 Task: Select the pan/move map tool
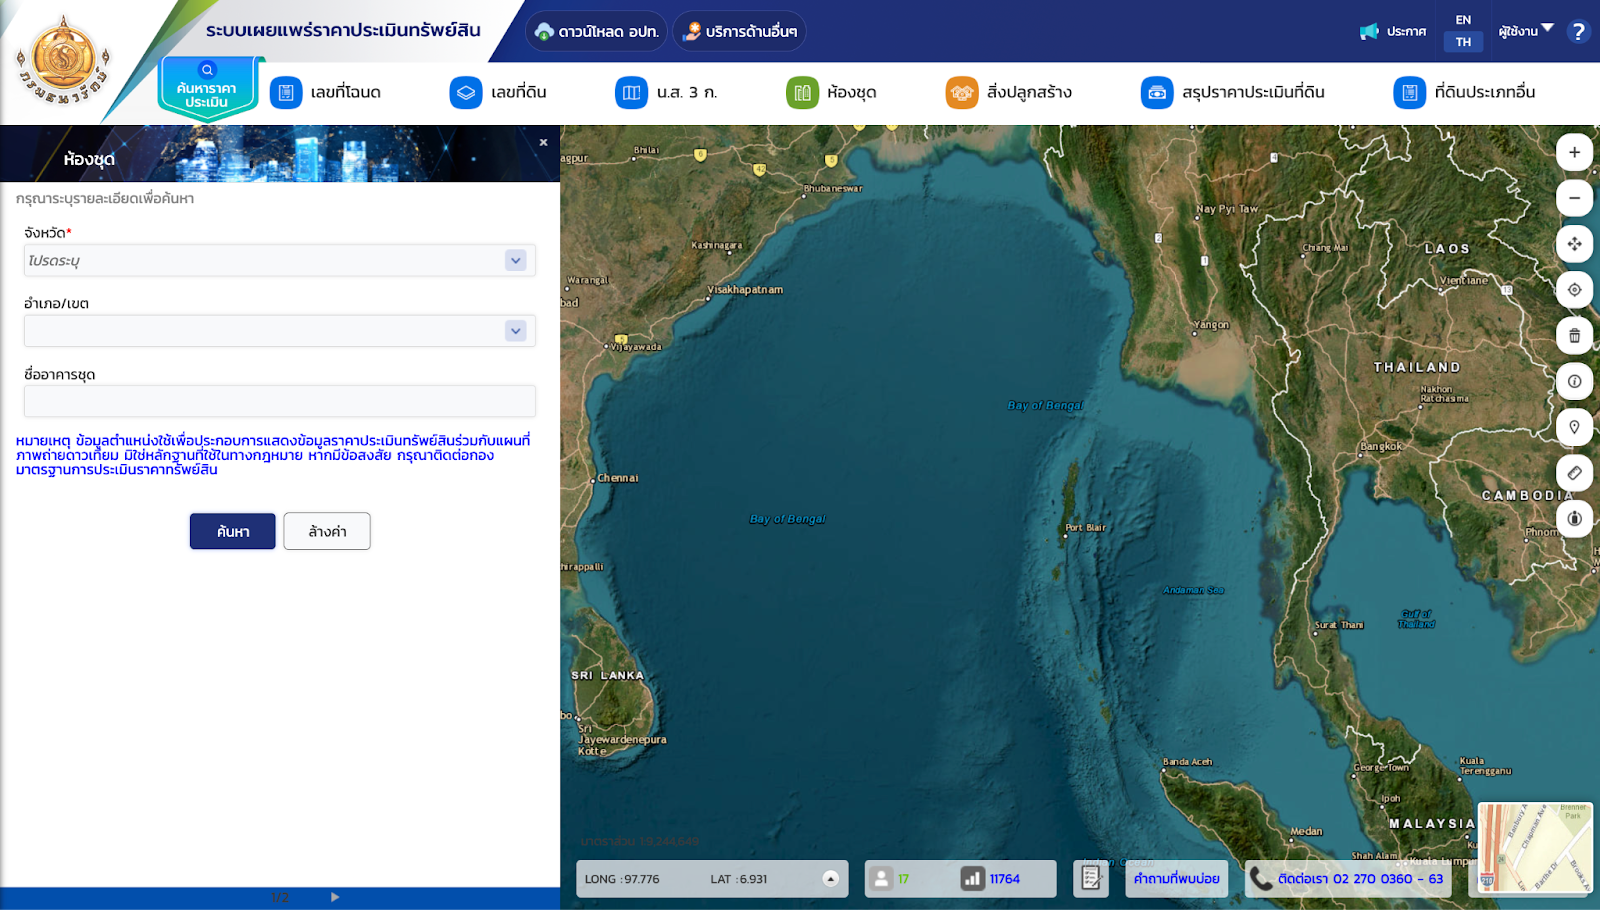click(1574, 244)
